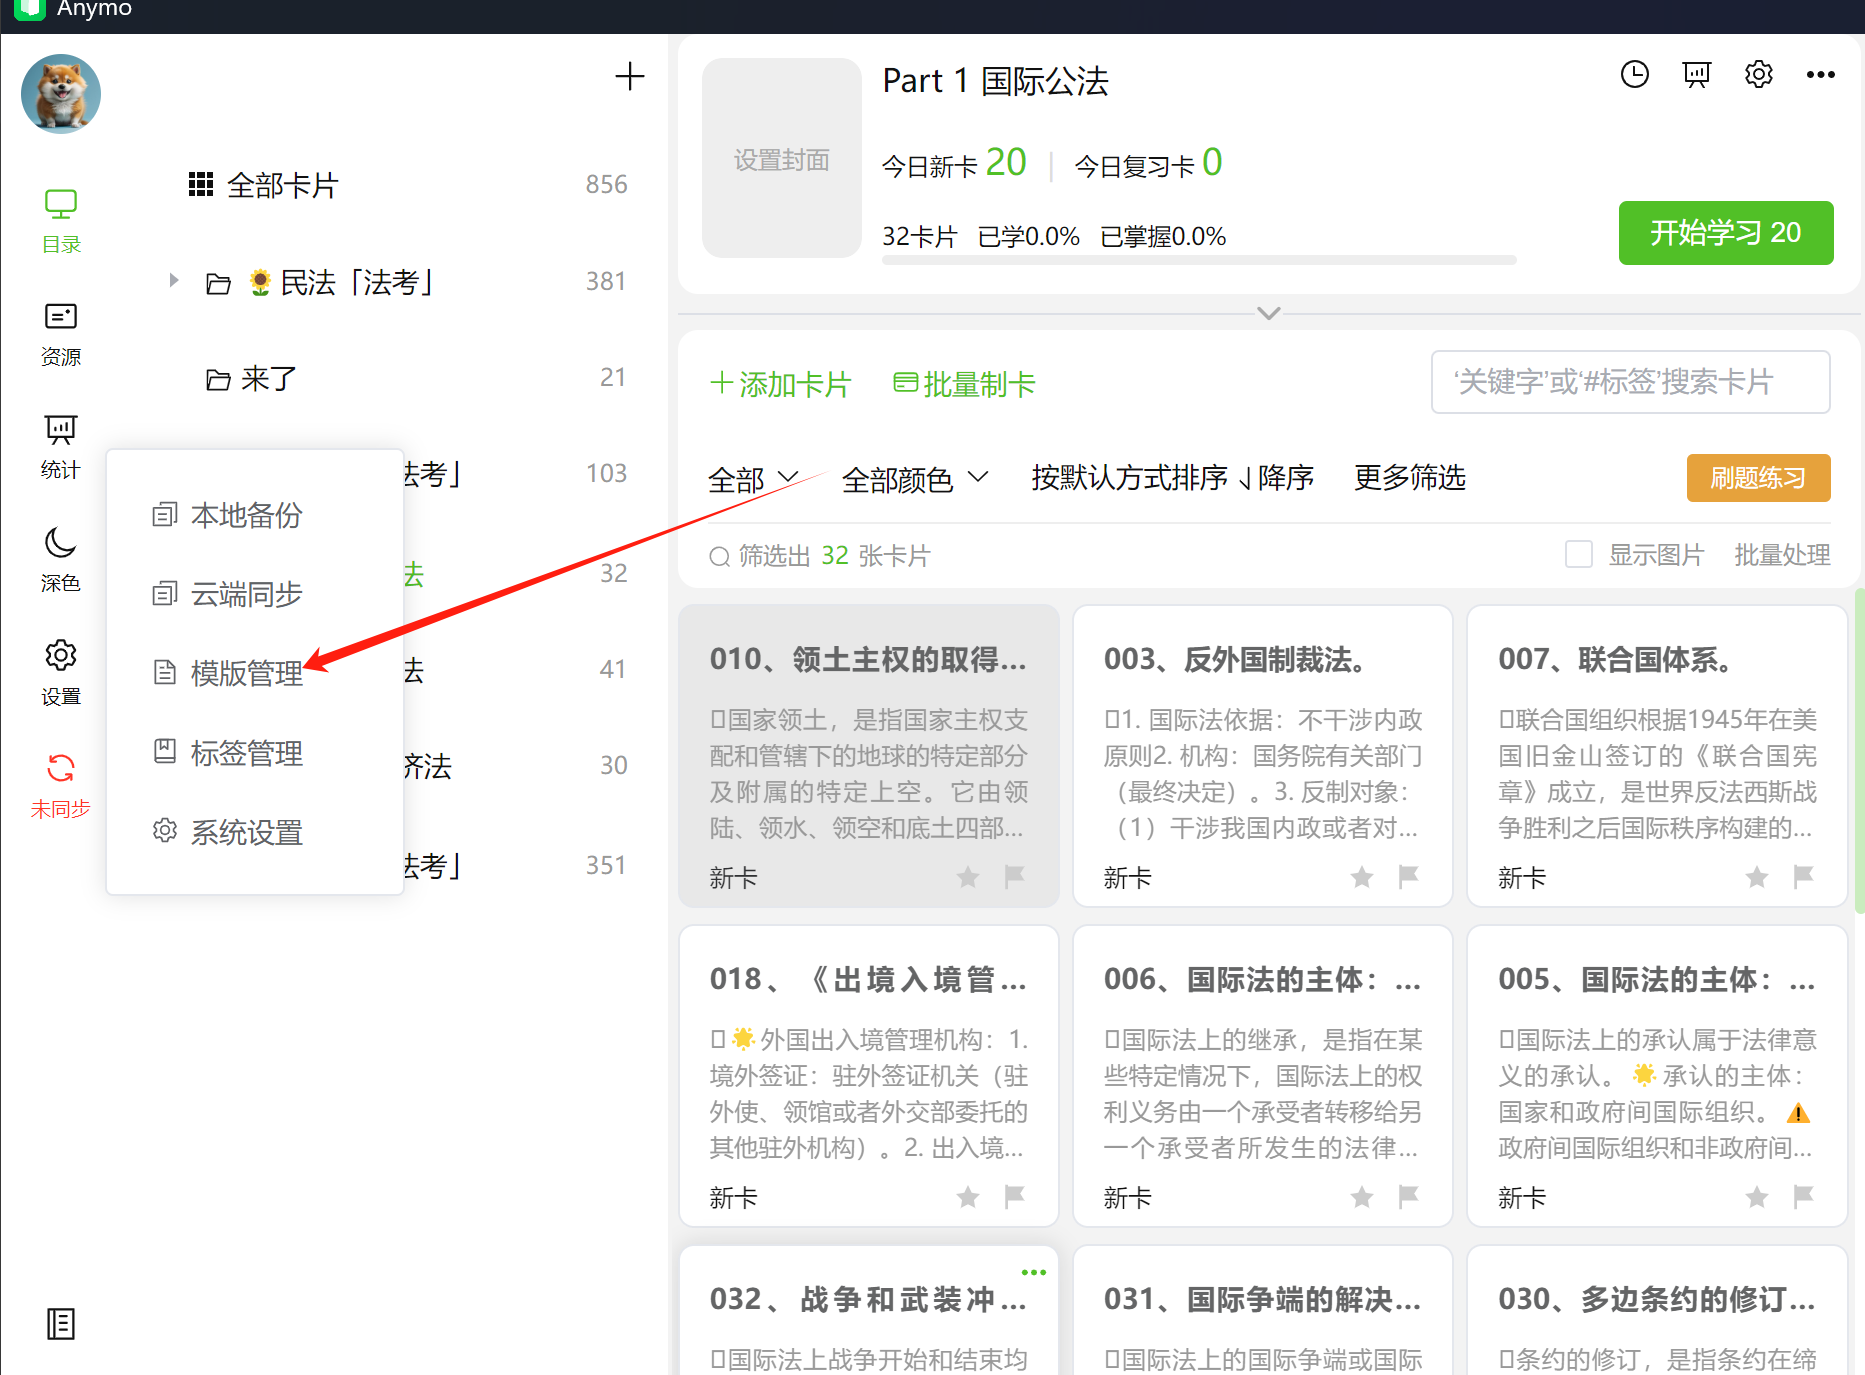1865x1375 pixels.
Task: Open card 030、多边条约的修订
Action: pyautogui.click(x=1657, y=1310)
